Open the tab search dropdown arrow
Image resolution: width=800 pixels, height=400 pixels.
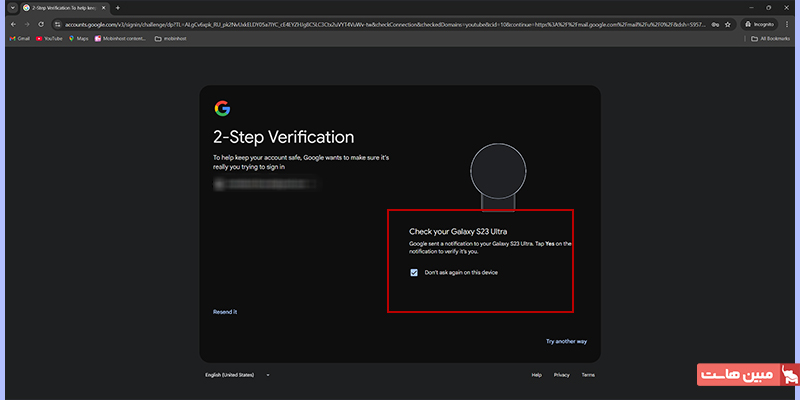coord(13,8)
